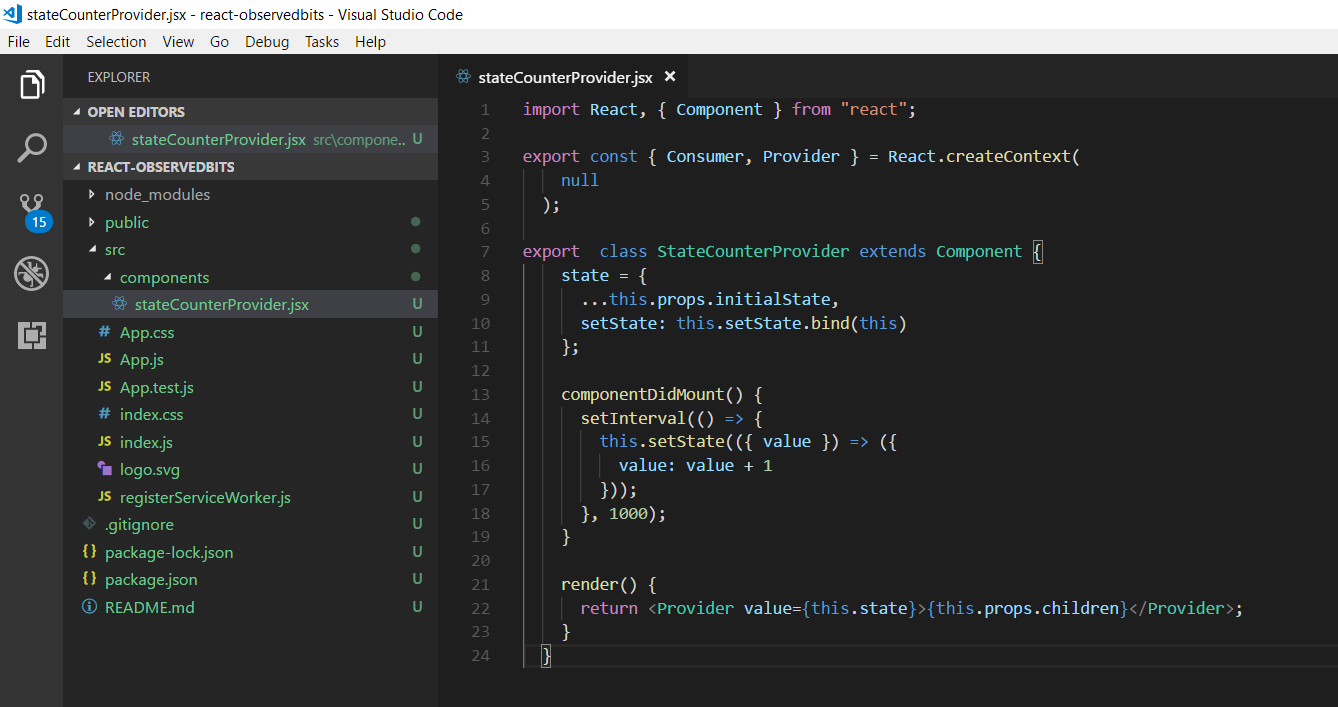Screen dimensions: 1338x707
Task: Close the stateCounterProvider.jsx editor tab
Action: coord(670,77)
